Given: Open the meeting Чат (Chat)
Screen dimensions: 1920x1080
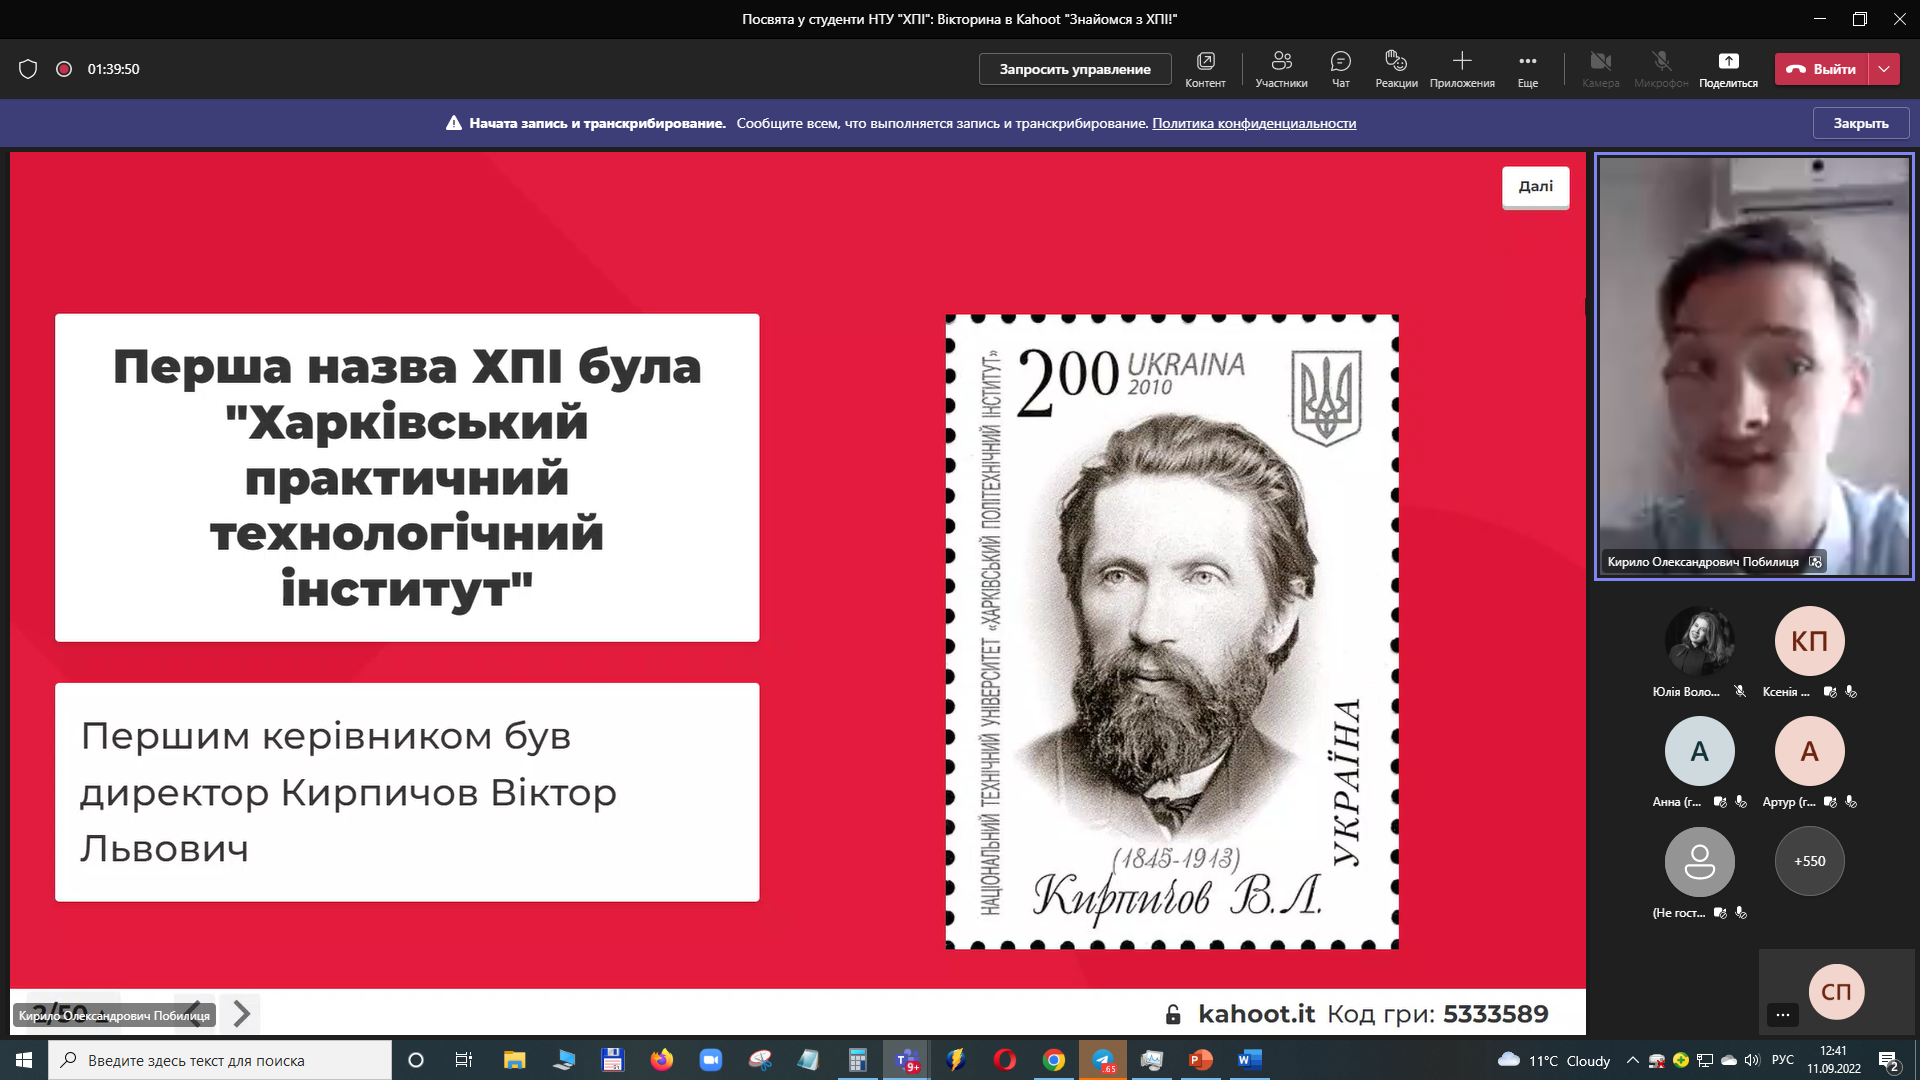Looking at the screenshot, I should pos(1341,69).
